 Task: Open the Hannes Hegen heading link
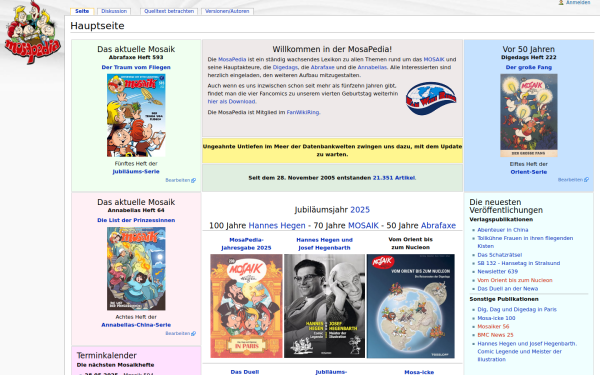coord(277,226)
